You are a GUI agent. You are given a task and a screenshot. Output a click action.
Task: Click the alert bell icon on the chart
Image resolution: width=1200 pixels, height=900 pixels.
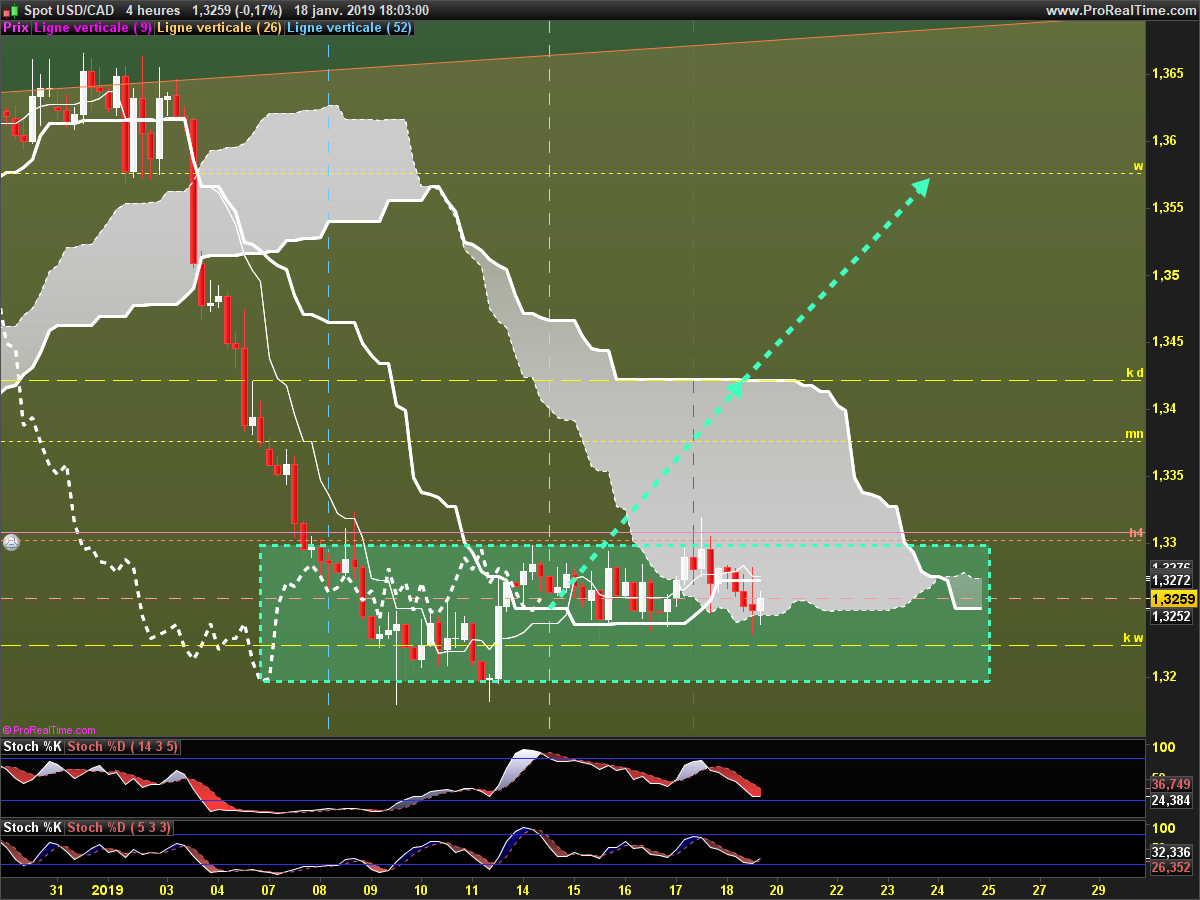[x=11, y=543]
